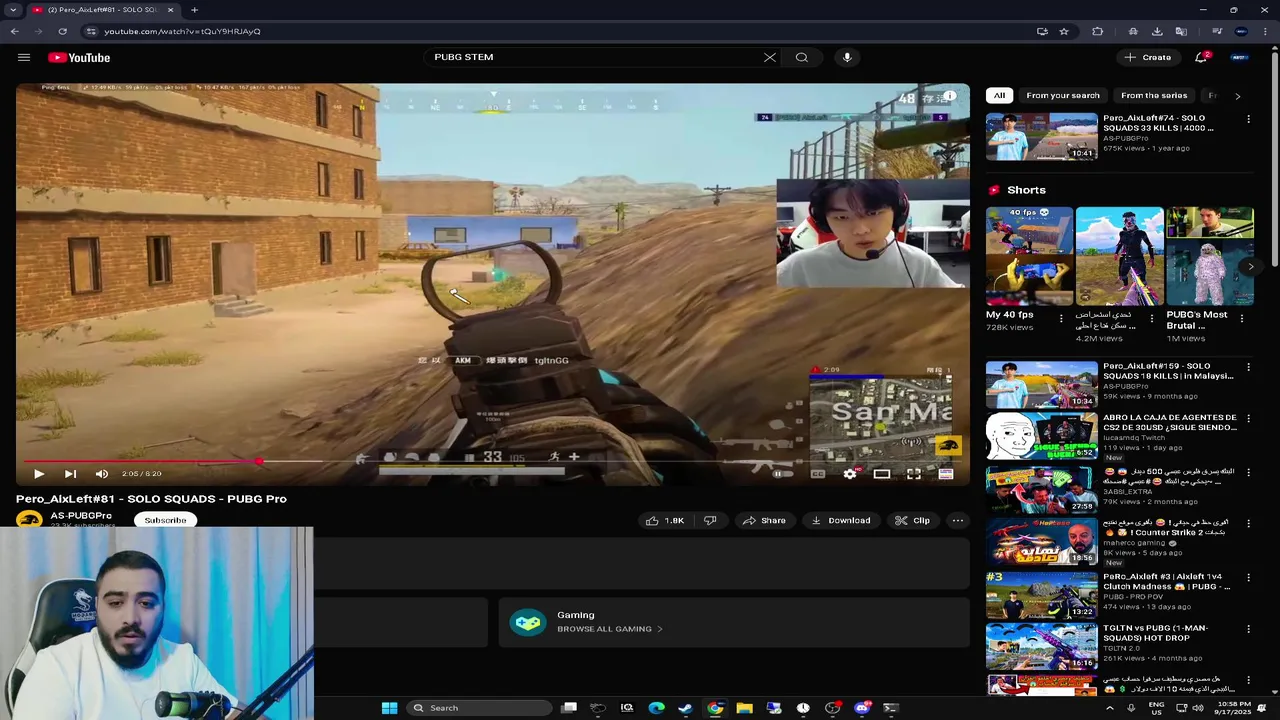This screenshot has width=1280, height=720.
Task: Open options for PUBG's Most Brutal short
Action: (1241, 318)
